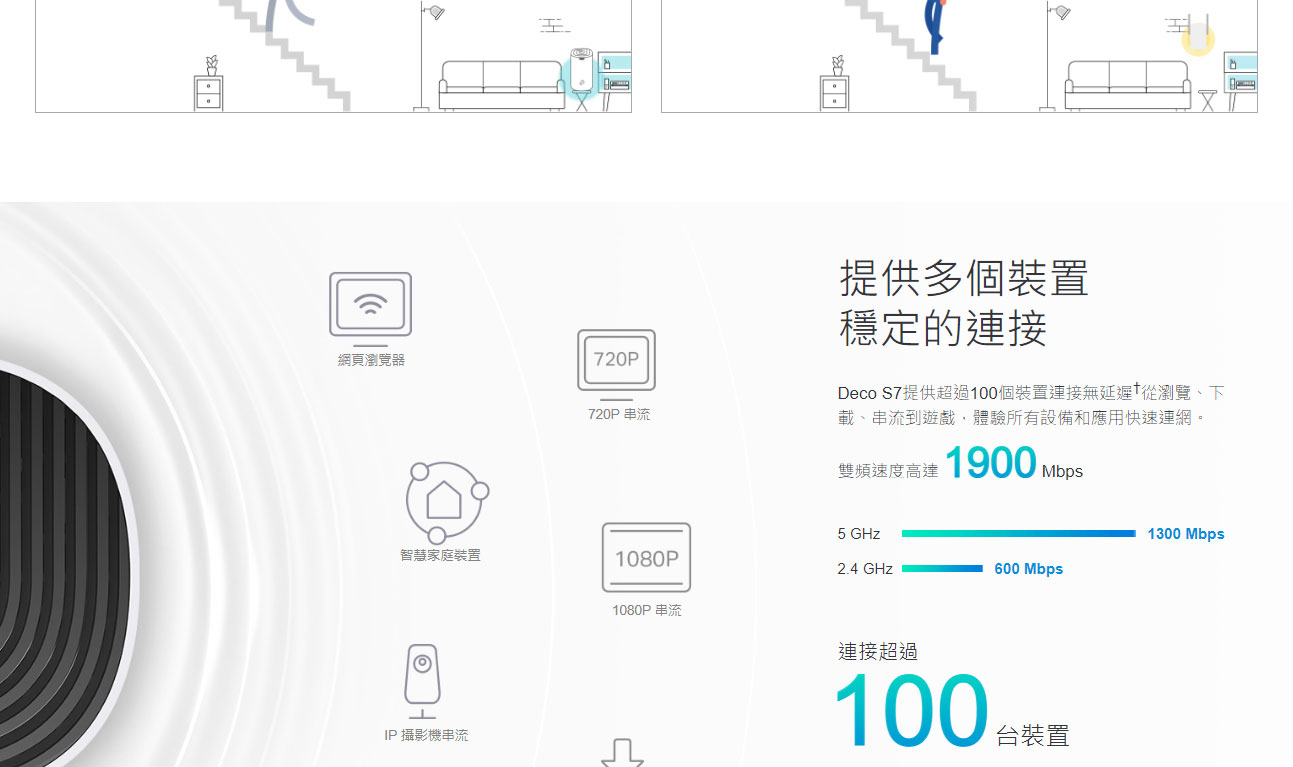This screenshot has width=1293, height=767.
Task: Click the '雙頻速度高達' text
Action: (888, 471)
